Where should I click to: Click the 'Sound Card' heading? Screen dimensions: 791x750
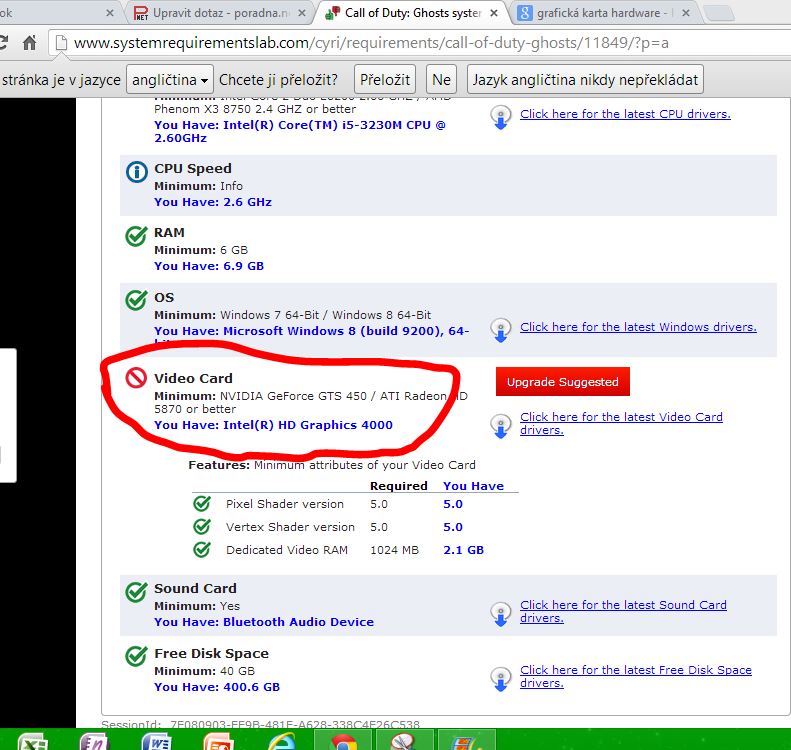pyautogui.click(x=195, y=588)
